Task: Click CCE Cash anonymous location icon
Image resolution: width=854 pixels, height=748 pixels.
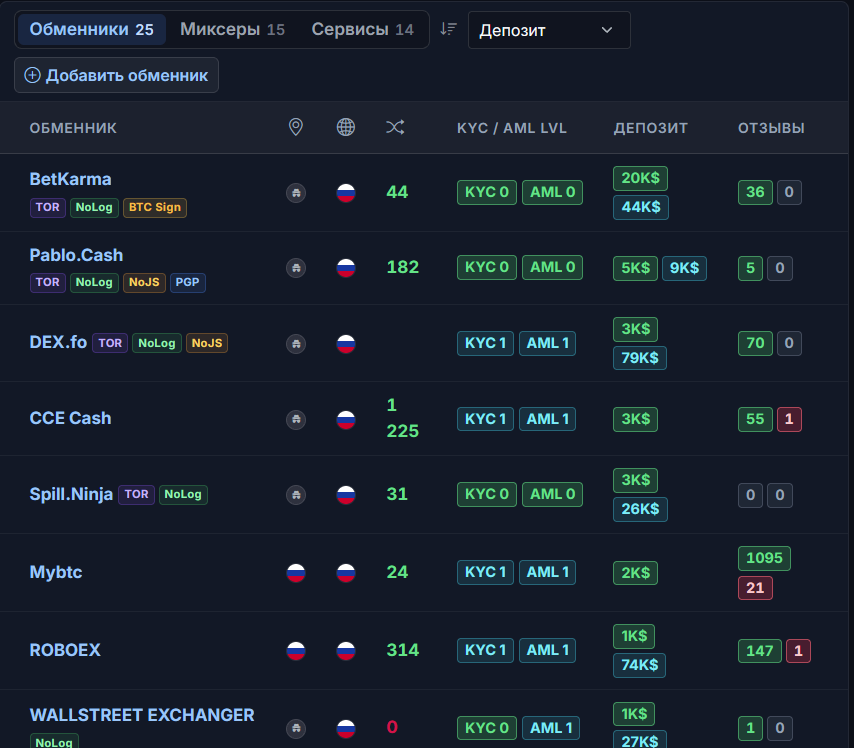Action: 296,419
